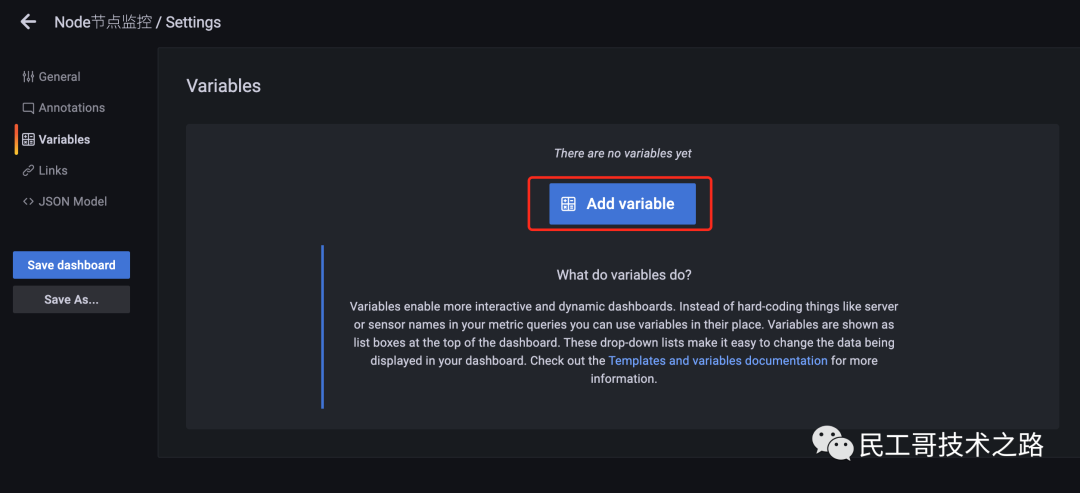Select the Variables settings section
The image size is (1080, 493).
56,139
